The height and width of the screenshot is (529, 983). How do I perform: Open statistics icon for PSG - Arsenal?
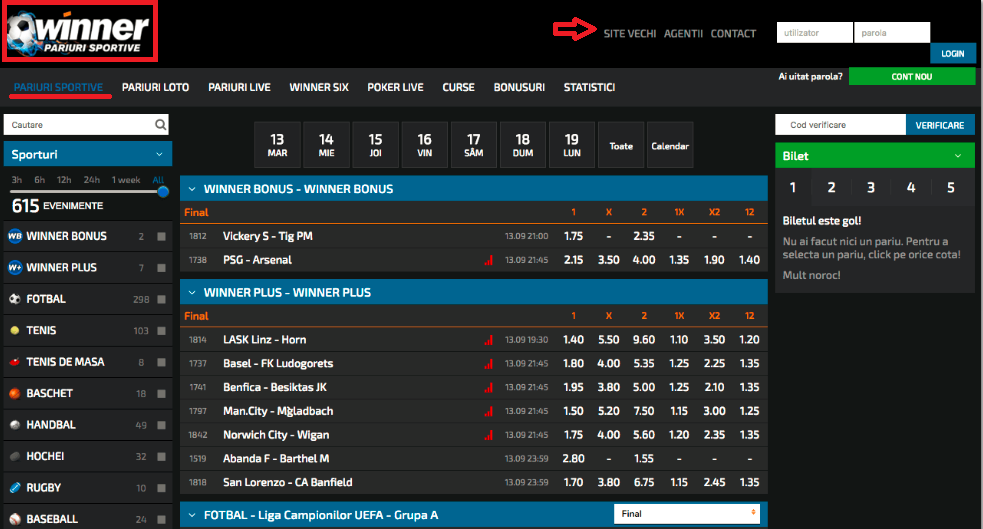(x=488, y=260)
